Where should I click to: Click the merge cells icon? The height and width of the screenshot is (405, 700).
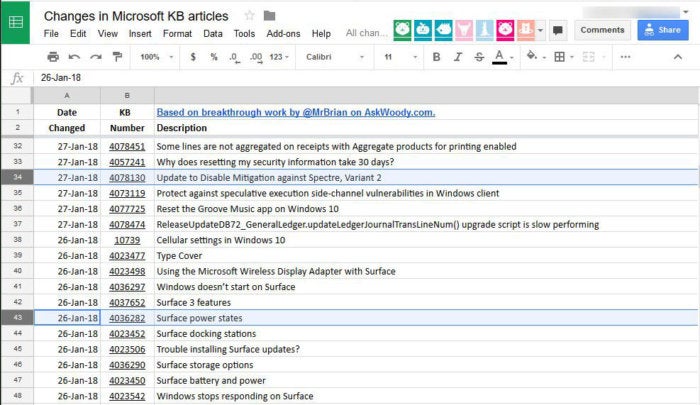[588, 57]
